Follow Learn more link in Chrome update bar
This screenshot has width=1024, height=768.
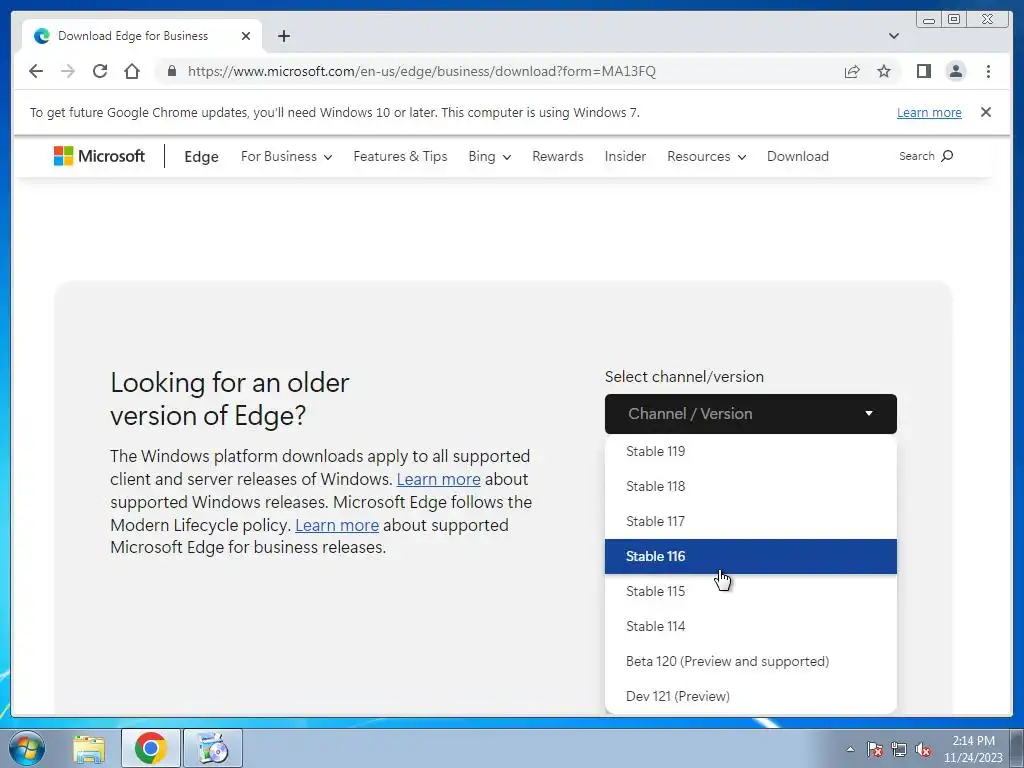pyautogui.click(x=929, y=112)
